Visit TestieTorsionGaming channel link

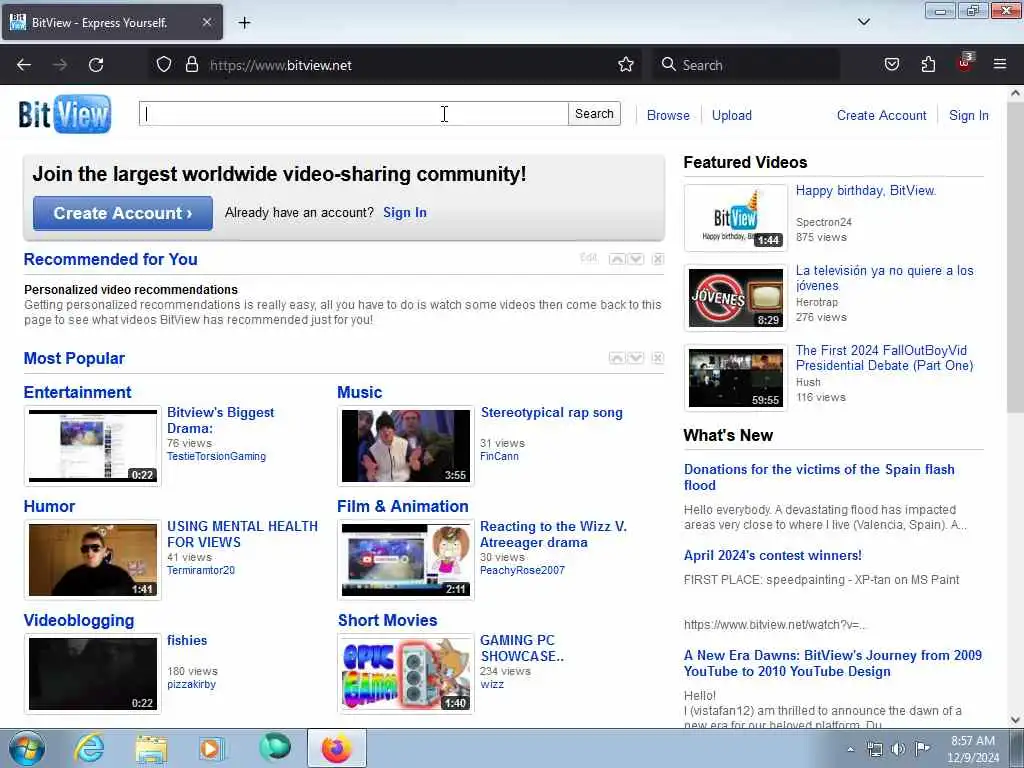click(216, 456)
